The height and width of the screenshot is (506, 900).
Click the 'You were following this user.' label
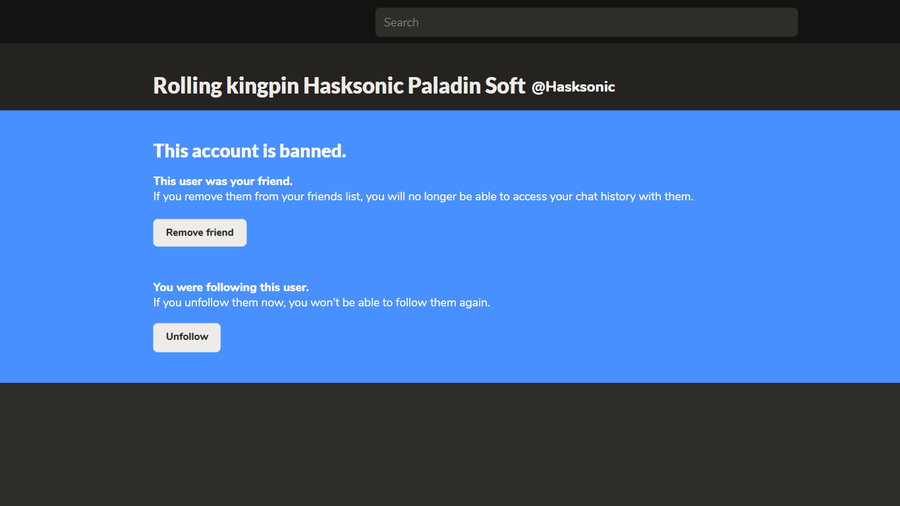[x=231, y=287]
